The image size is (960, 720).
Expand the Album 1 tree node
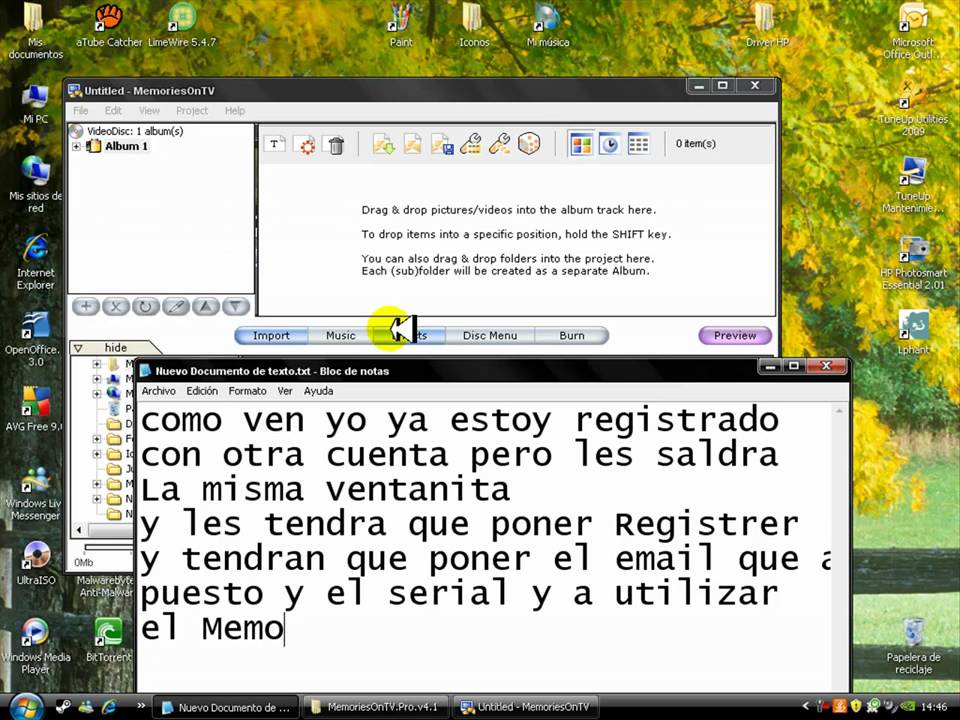point(77,146)
